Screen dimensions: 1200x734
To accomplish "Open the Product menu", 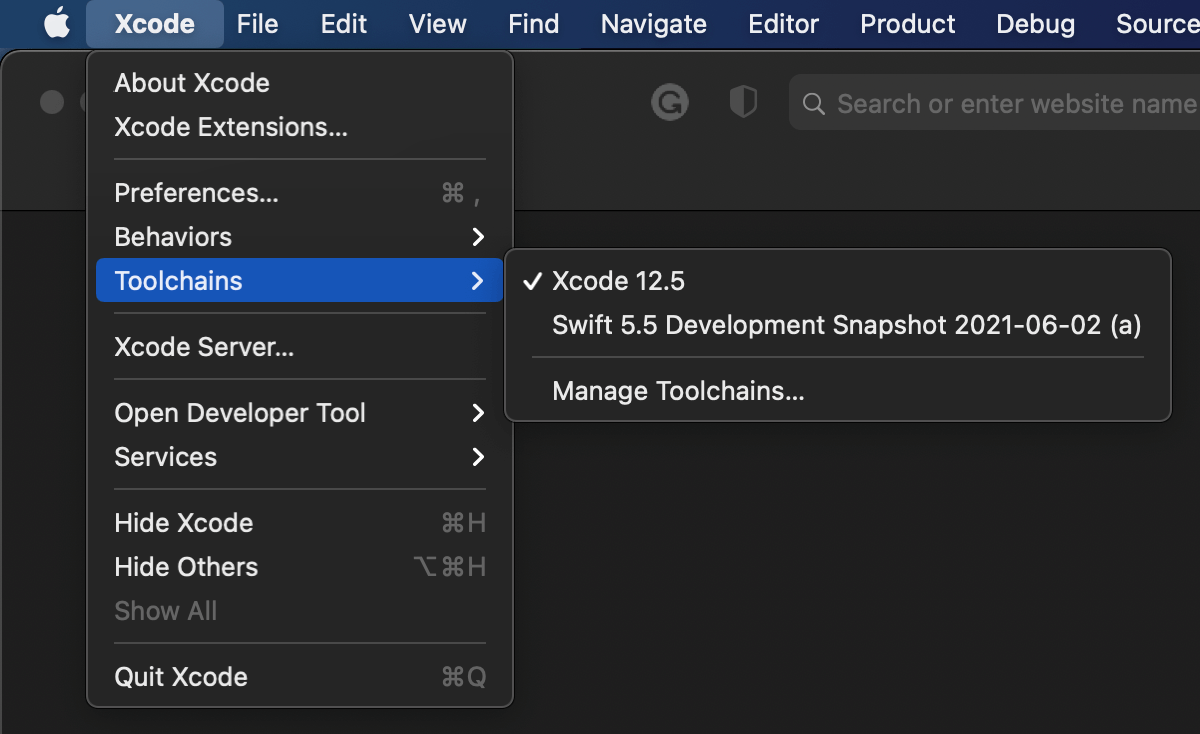I will tap(908, 24).
